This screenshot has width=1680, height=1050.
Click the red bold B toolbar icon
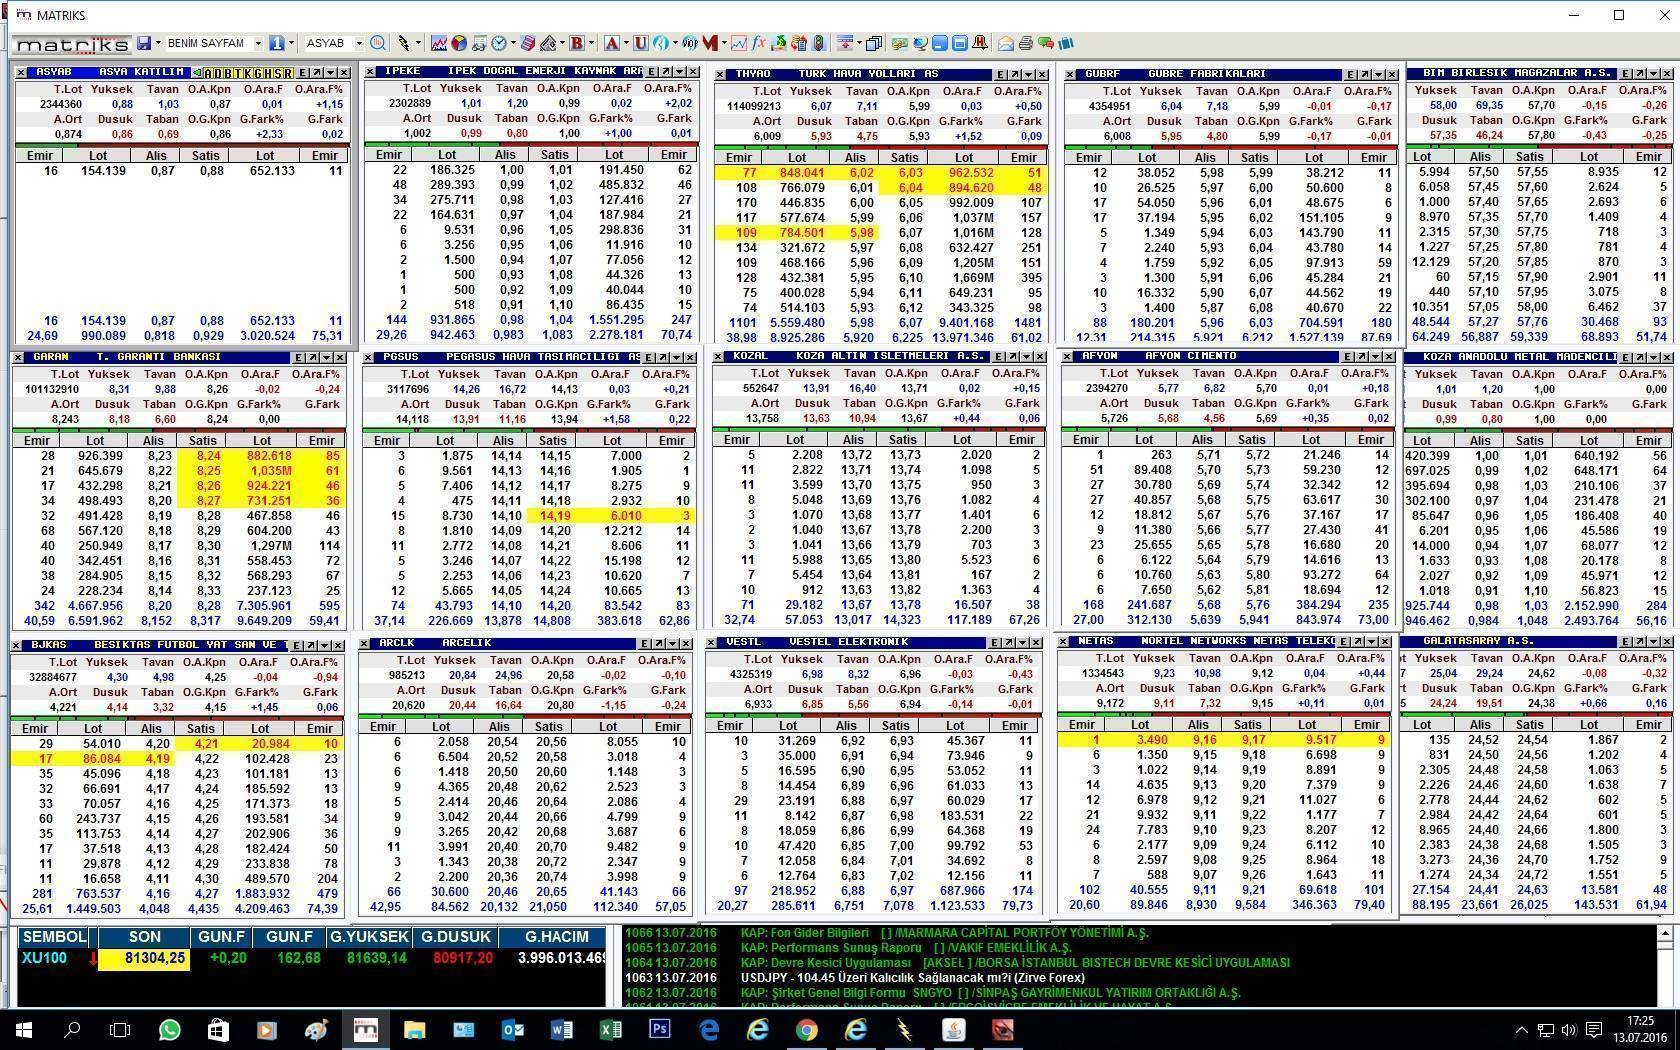[576, 43]
